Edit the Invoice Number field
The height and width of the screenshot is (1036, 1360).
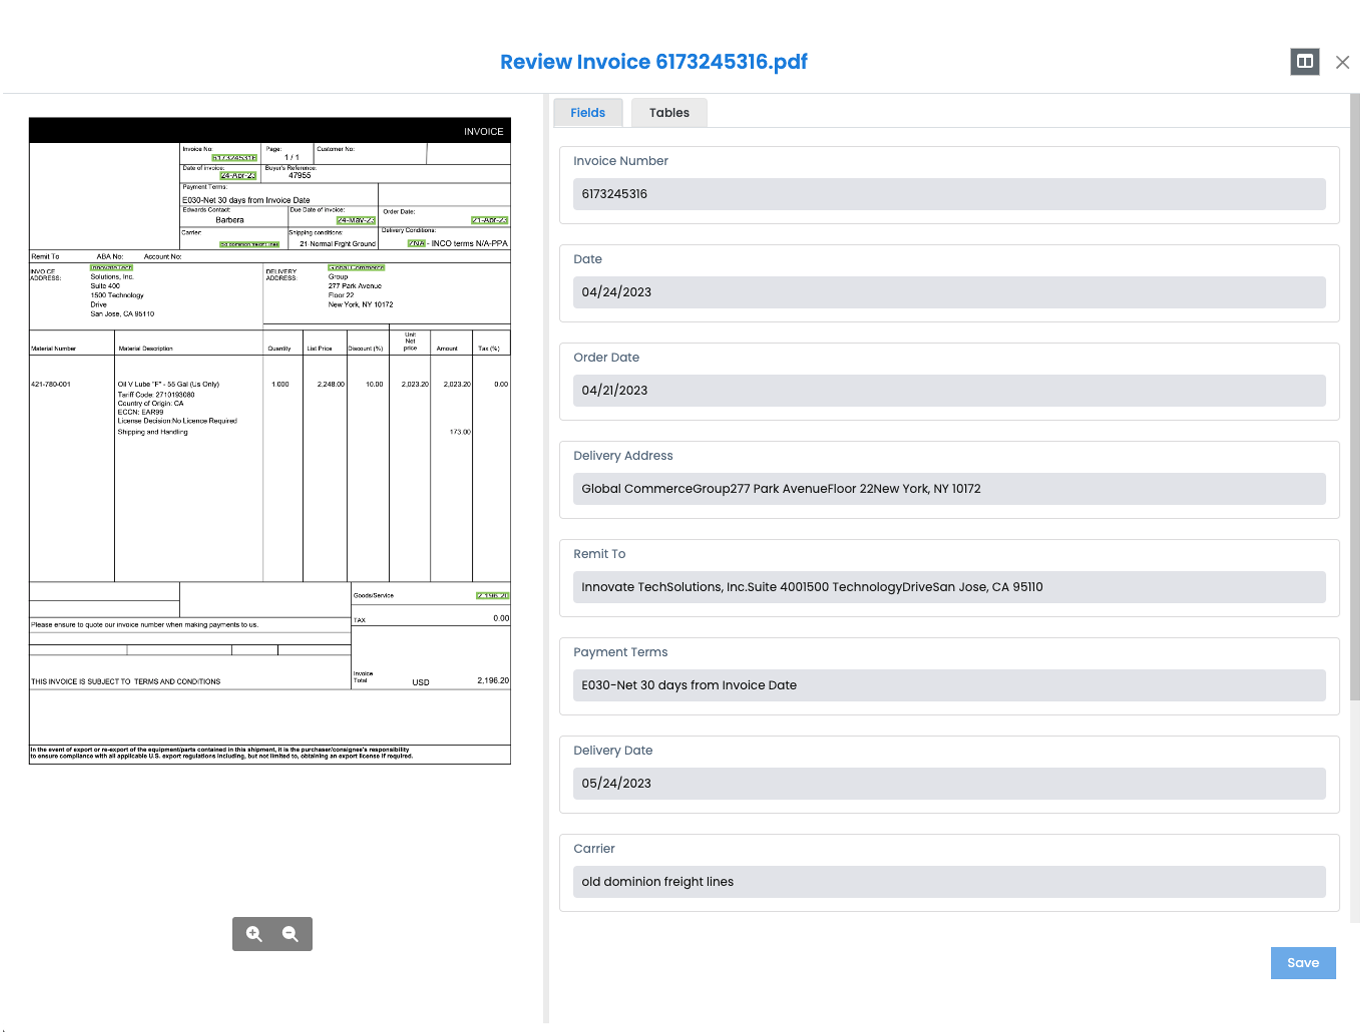(948, 194)
